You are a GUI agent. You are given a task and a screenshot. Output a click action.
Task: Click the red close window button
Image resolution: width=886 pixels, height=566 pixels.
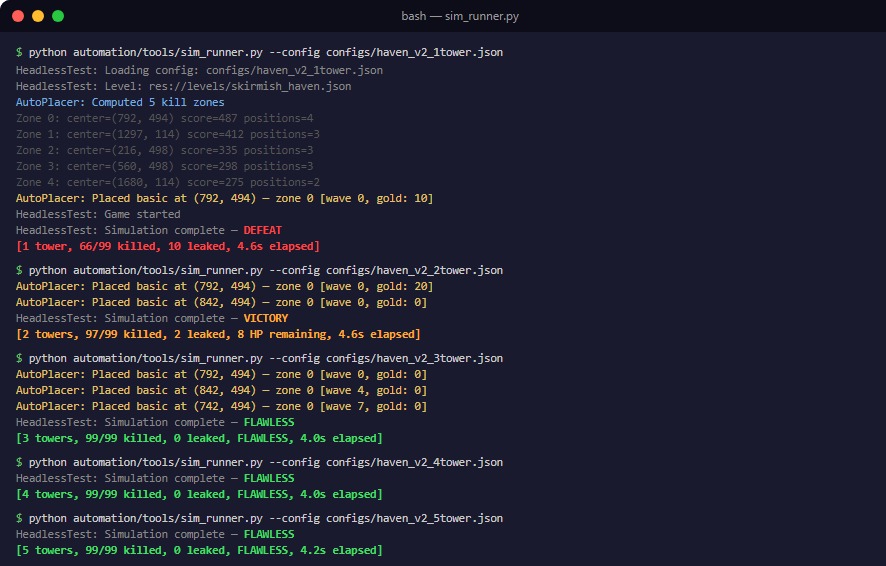(x=18, y=16)
